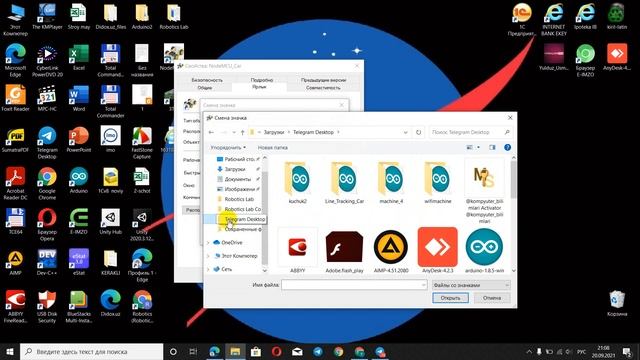Screen dimensions: 640x360
Task: Select the Ярлык tab in Properties
Action: pyautogui.click(x=259, y=87)
